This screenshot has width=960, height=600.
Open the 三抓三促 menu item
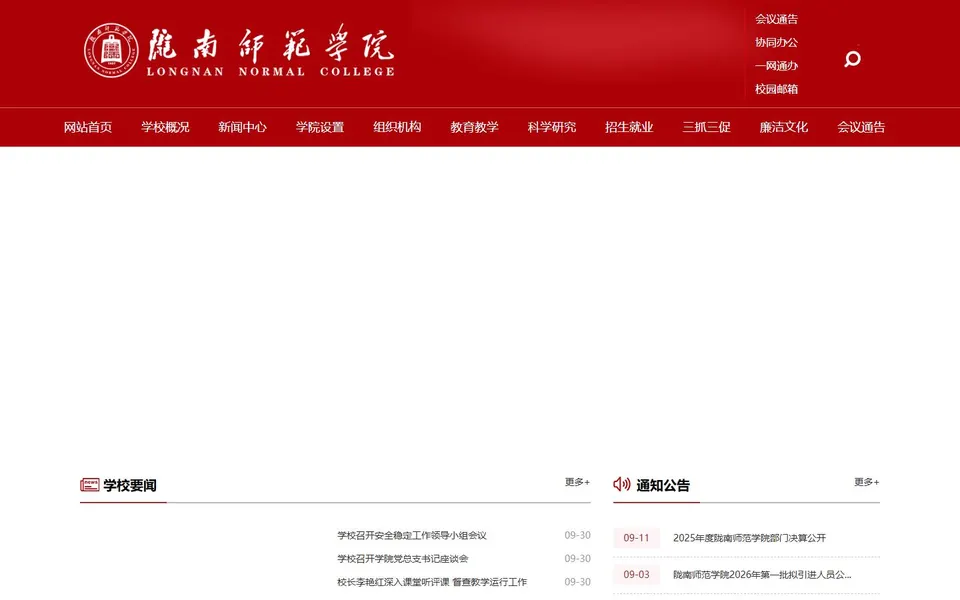707,127
